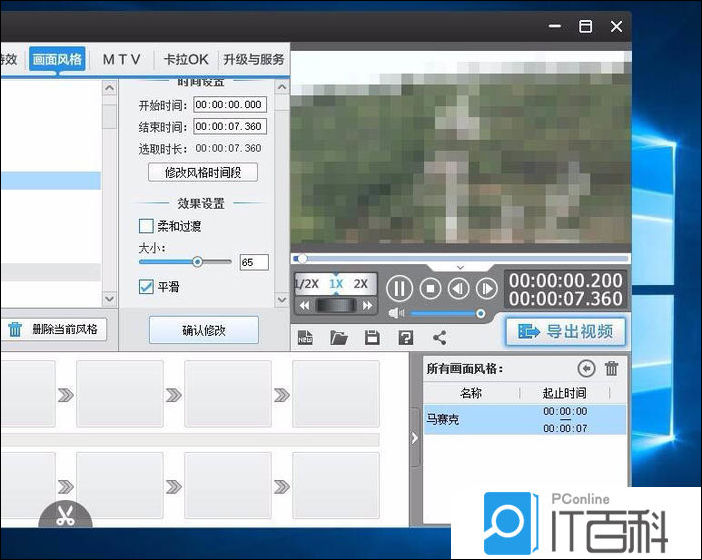The image size is (702, 560).
Task: Uncheck the 平滑 checkbox
Action: pyautogui.click(x=146, y=287)
